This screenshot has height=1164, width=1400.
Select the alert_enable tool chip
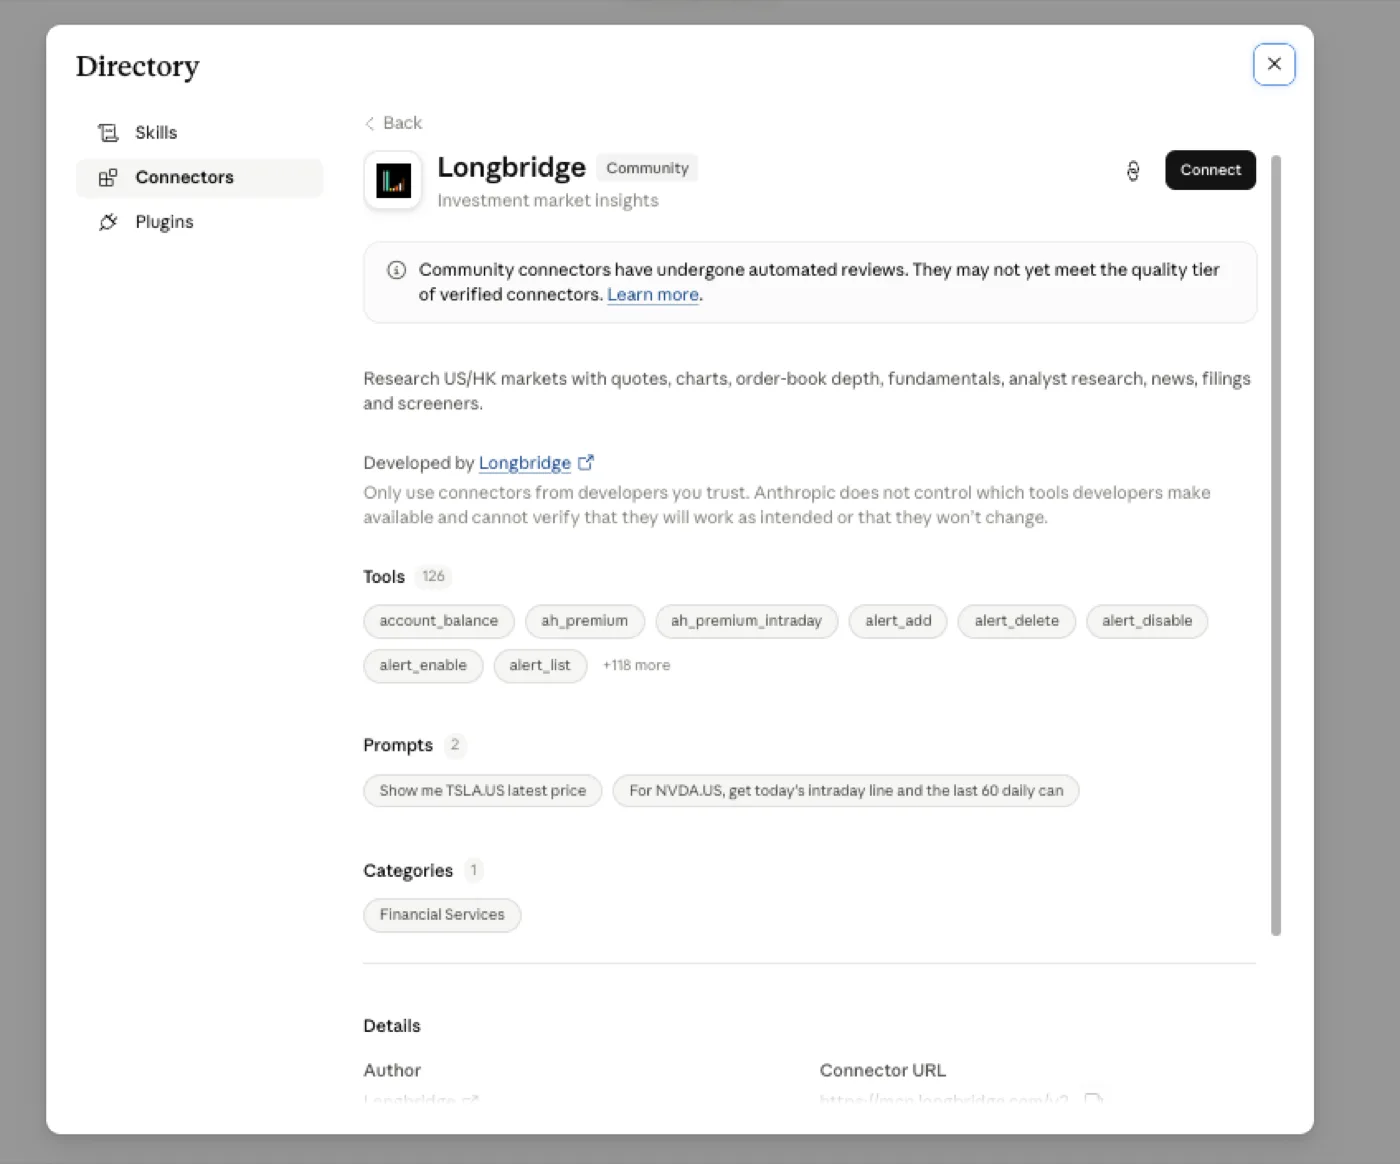click(x=423, y=666)
